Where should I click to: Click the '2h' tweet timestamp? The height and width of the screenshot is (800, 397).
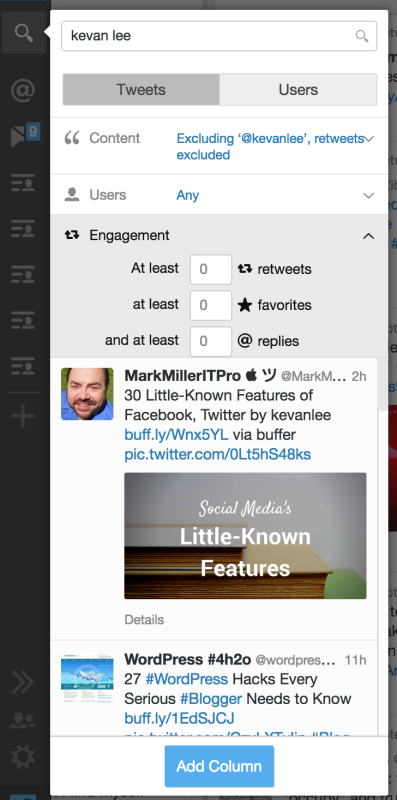359,377
